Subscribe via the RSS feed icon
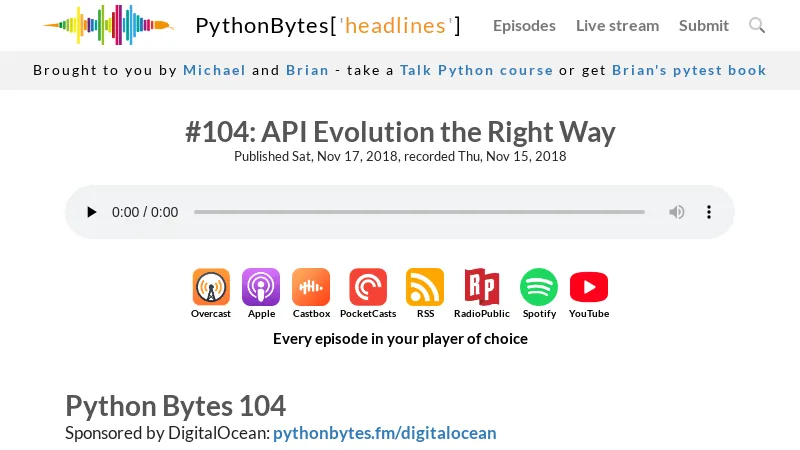Screen dimensions: 800x450 tap(425, 287)
